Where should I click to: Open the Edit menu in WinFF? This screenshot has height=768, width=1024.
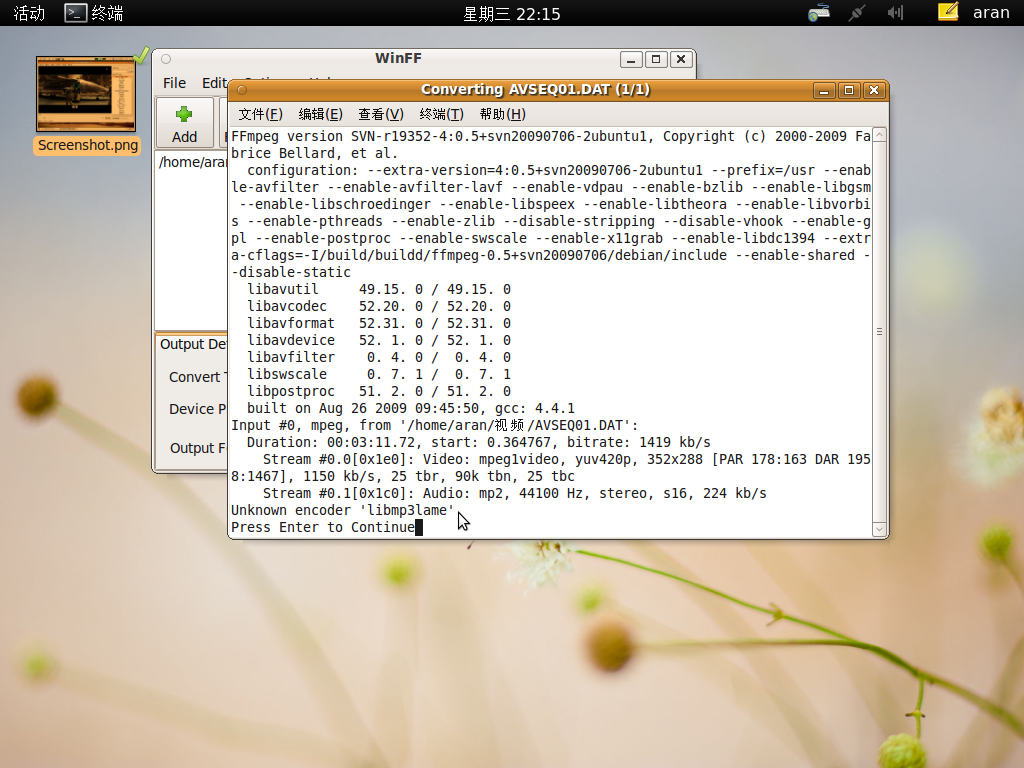click(214, 83)
